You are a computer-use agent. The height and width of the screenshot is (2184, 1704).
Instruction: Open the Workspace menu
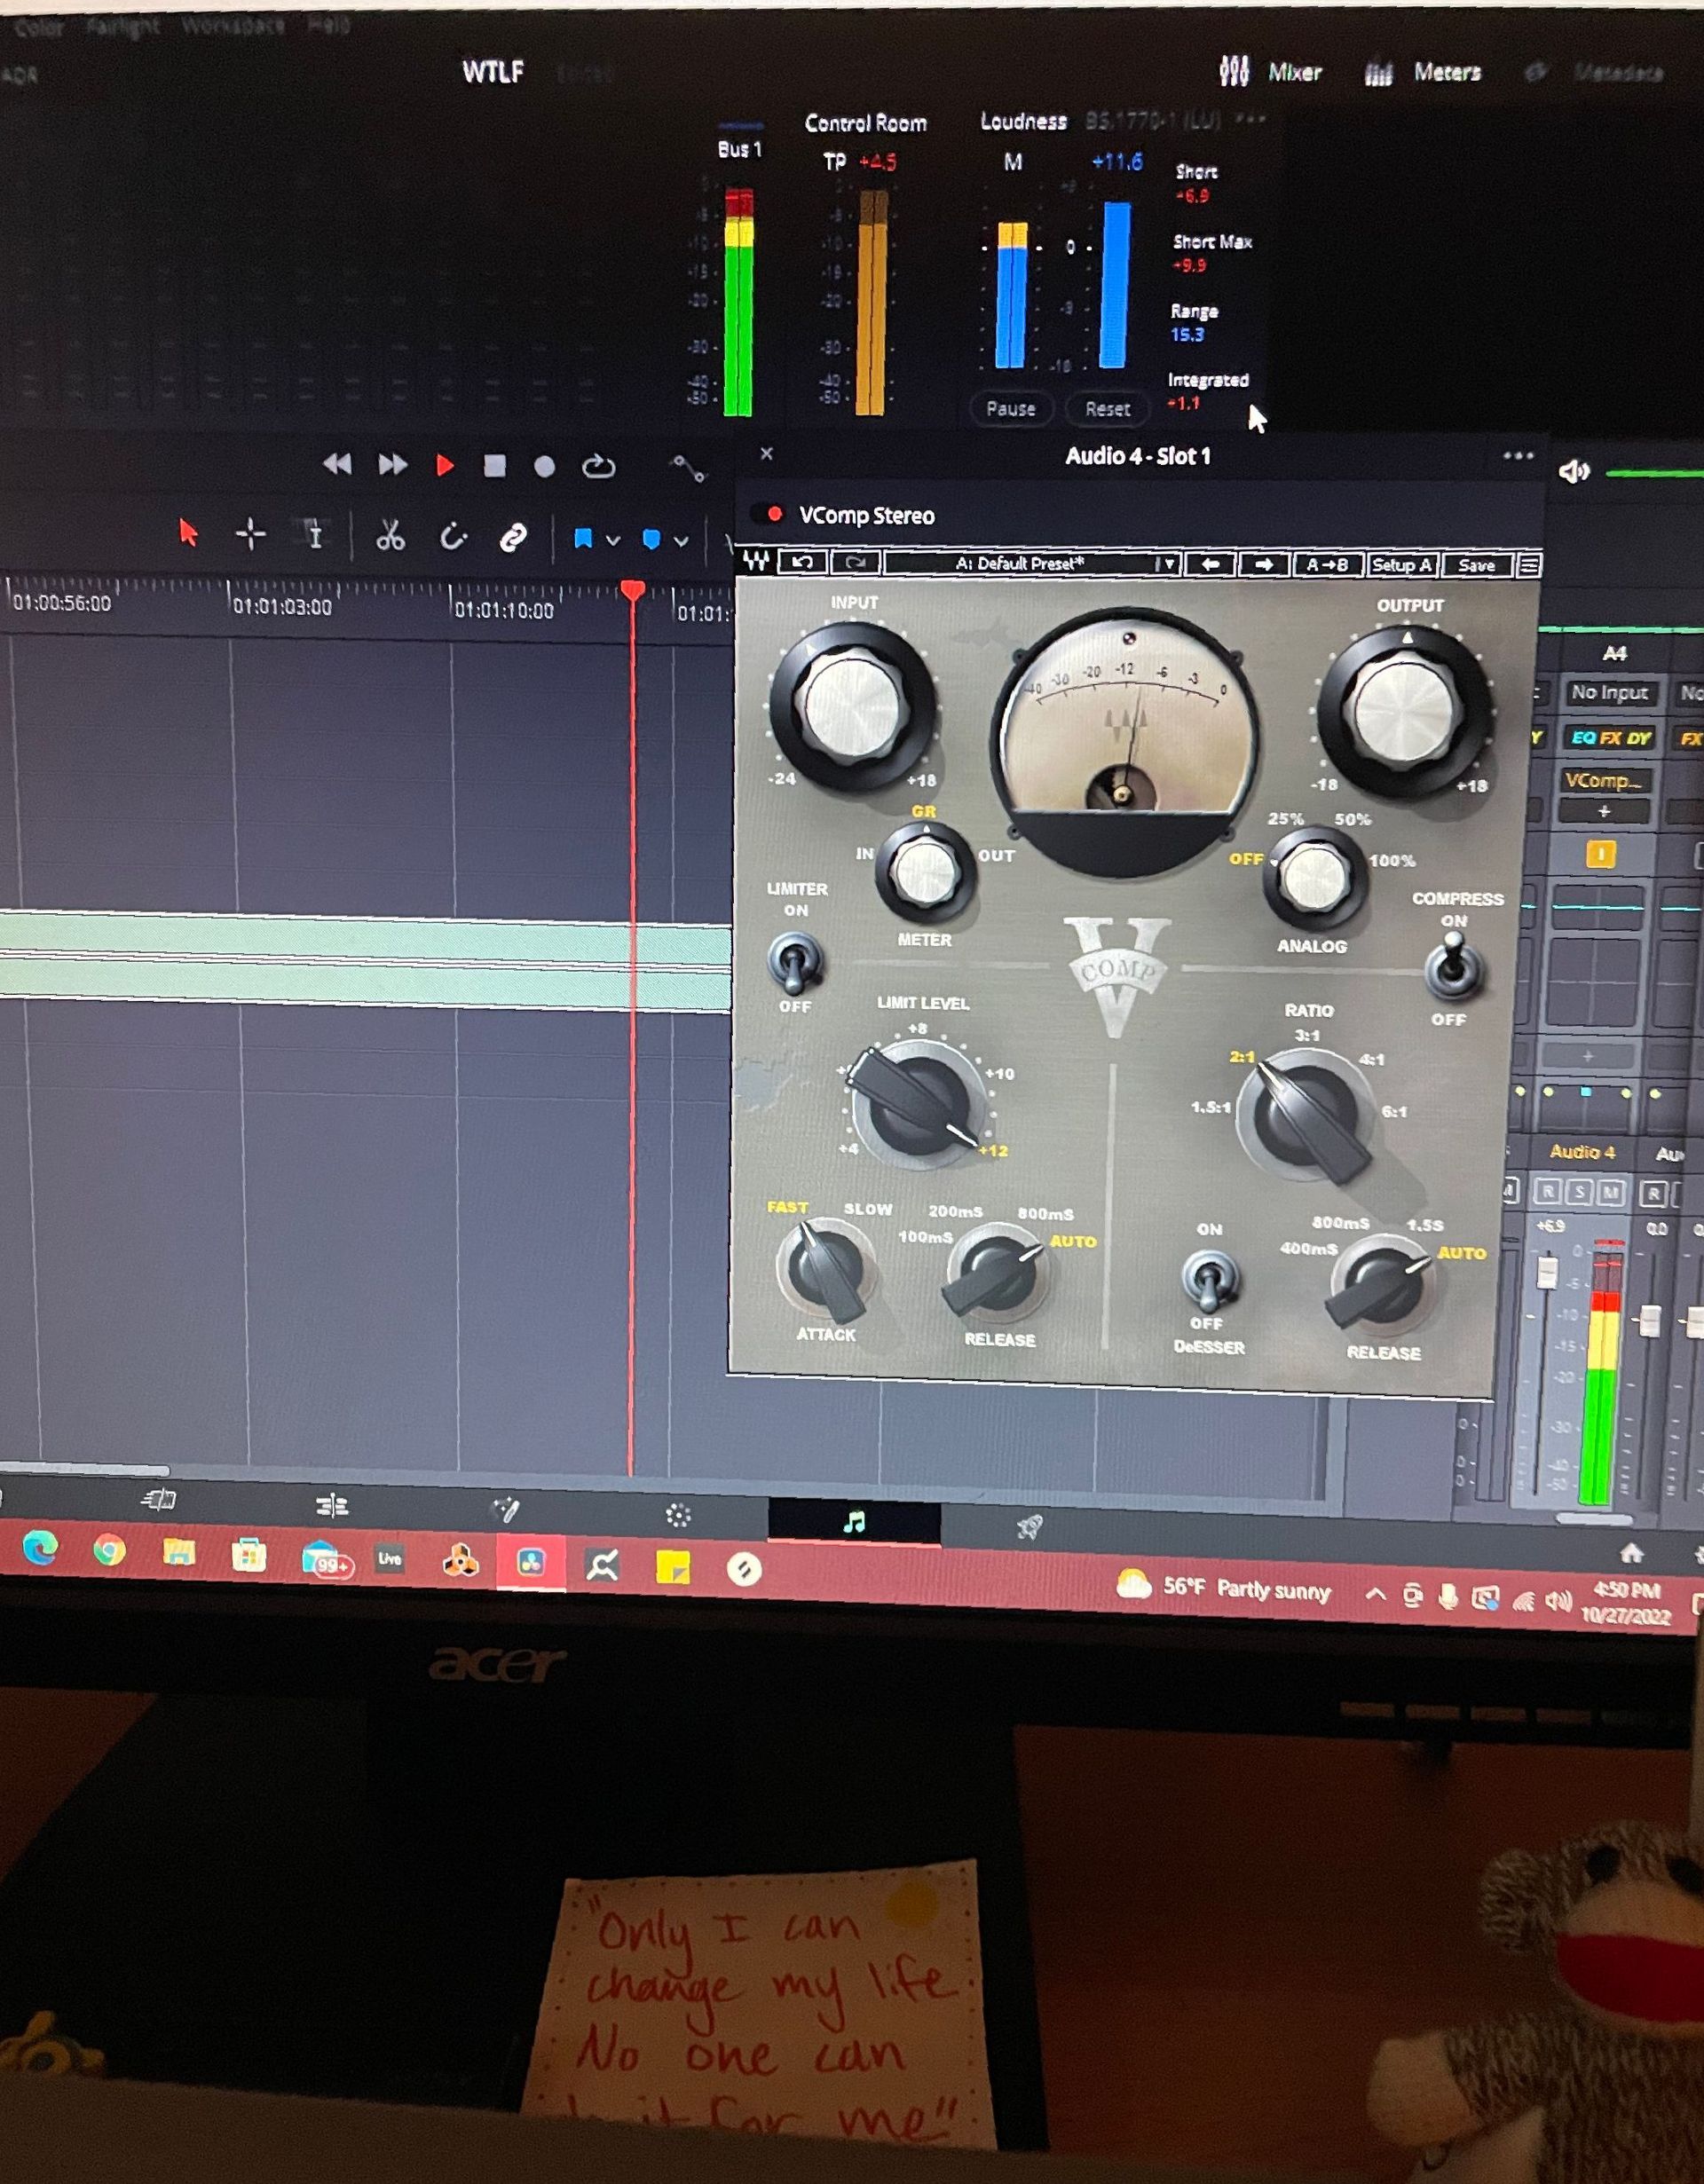(232, 25)
